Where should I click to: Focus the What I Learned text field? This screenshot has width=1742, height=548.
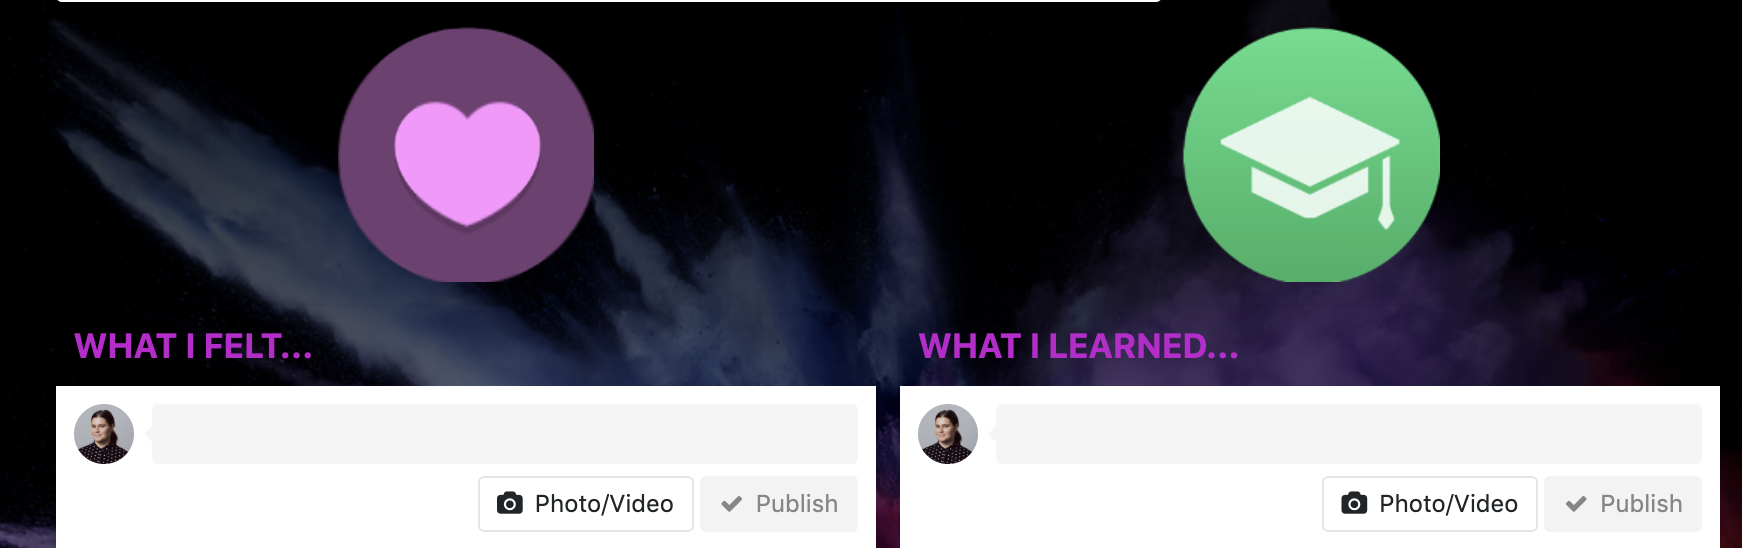[x=1349, y=434]
